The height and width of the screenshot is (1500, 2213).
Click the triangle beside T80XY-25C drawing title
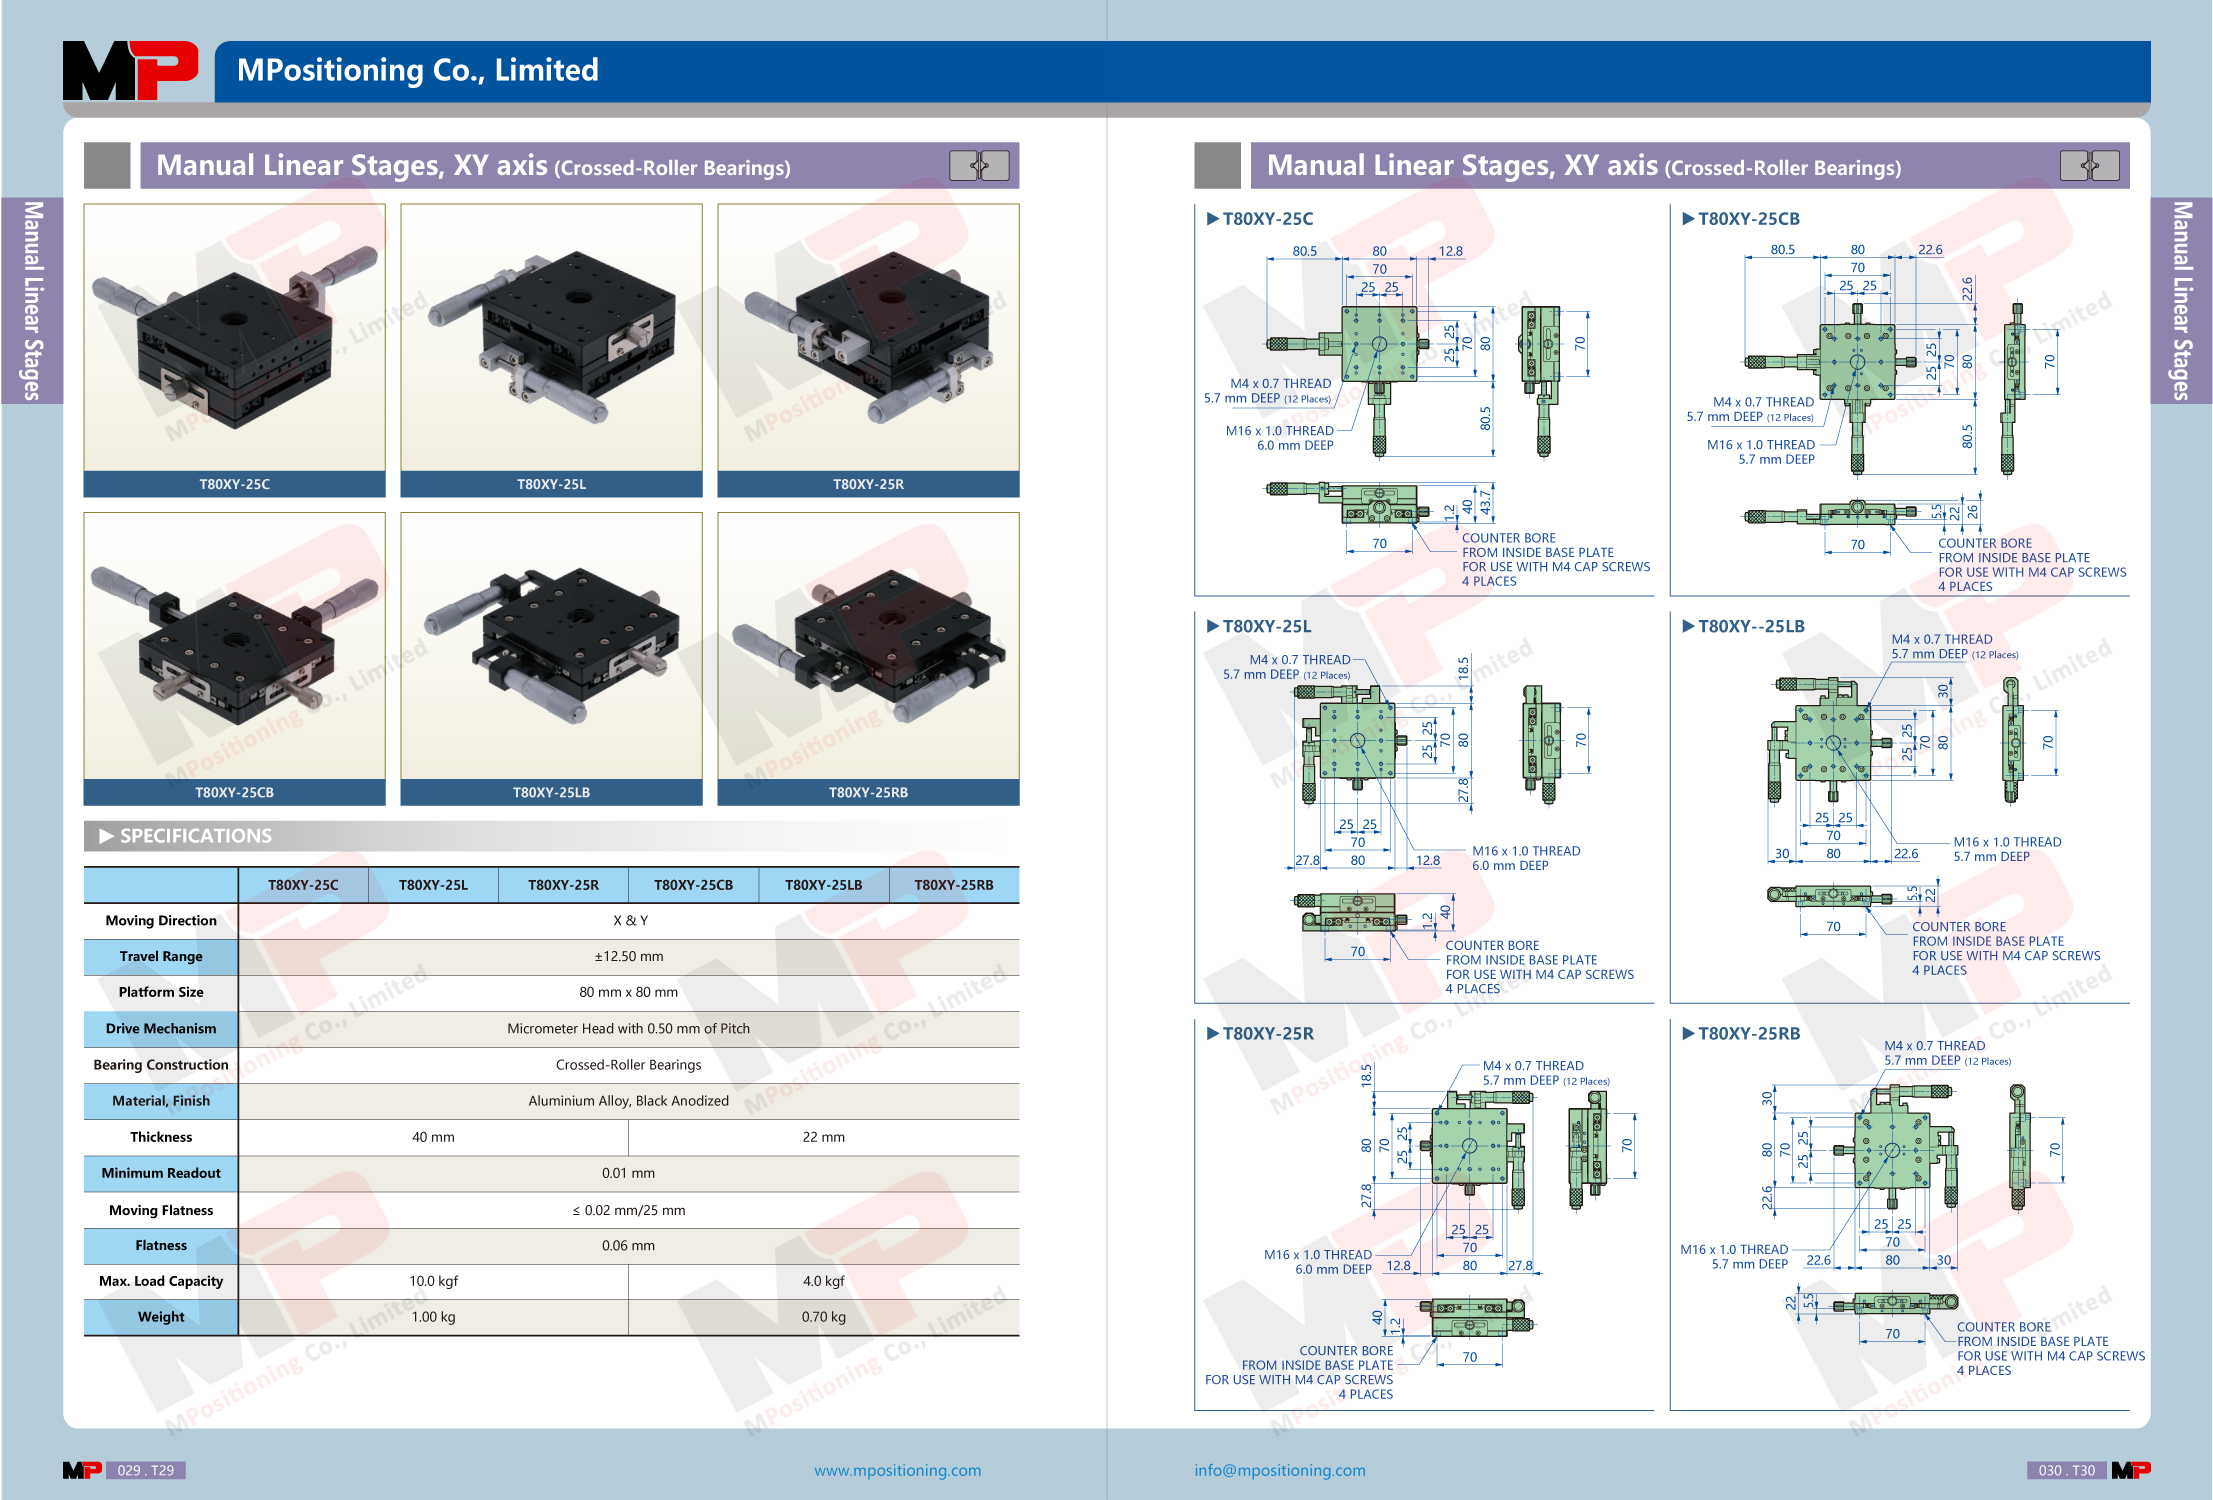tap(1213, 218)
